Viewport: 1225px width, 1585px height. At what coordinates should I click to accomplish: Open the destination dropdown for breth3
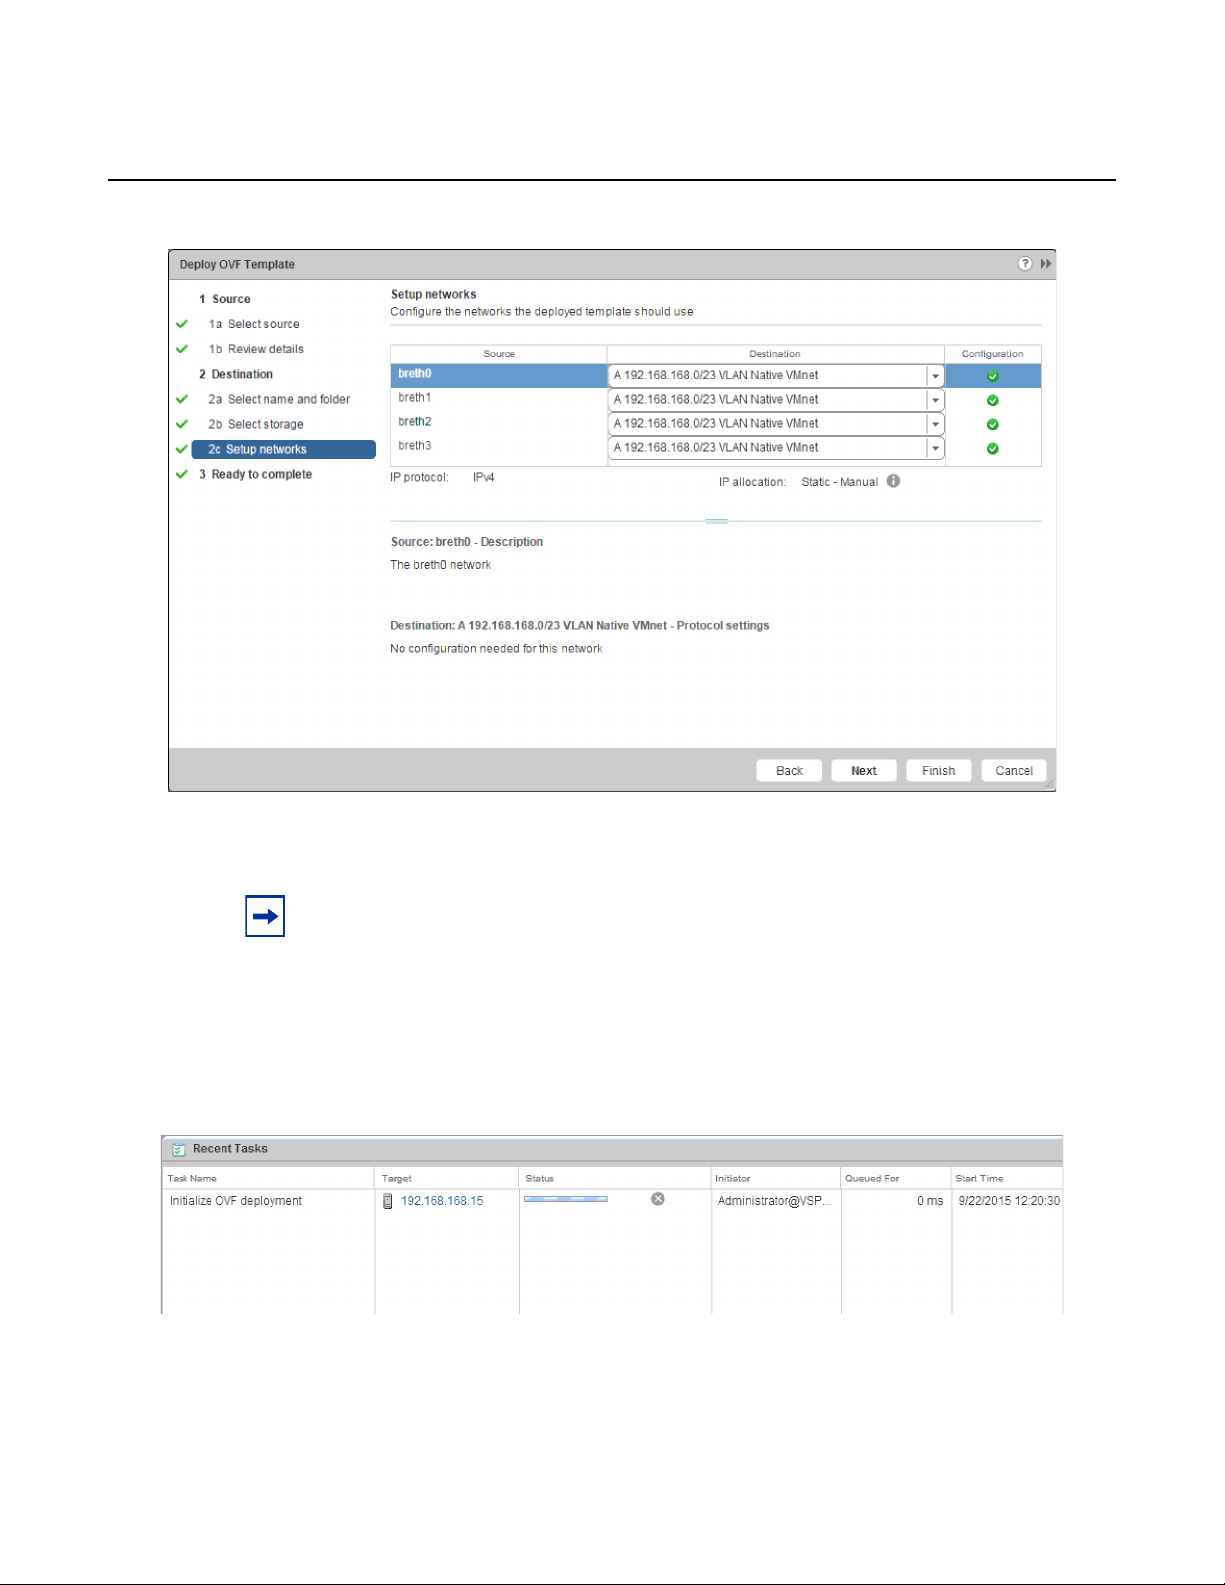tap(935, 448)
